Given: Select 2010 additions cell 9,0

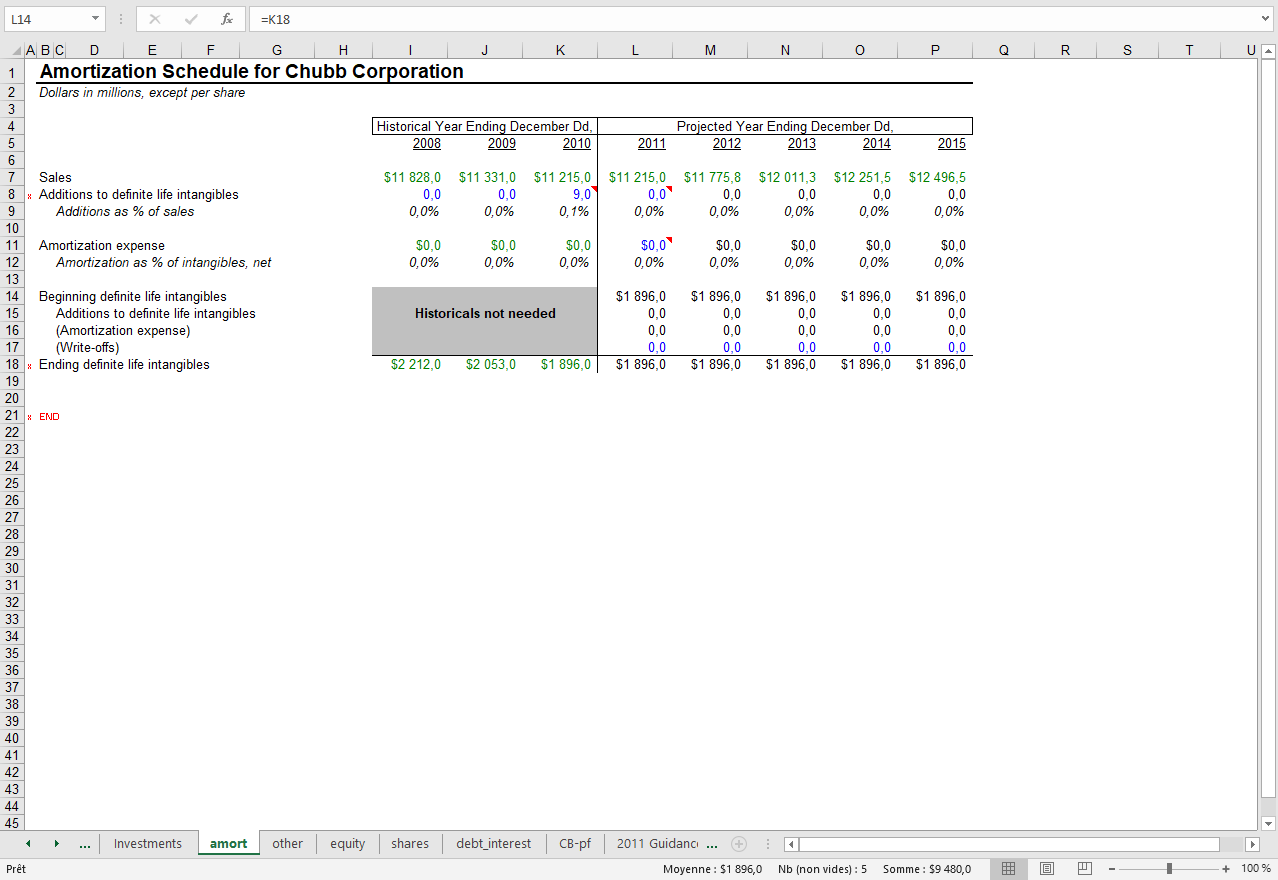Looking at the screenshot, I should coord(560,194).
